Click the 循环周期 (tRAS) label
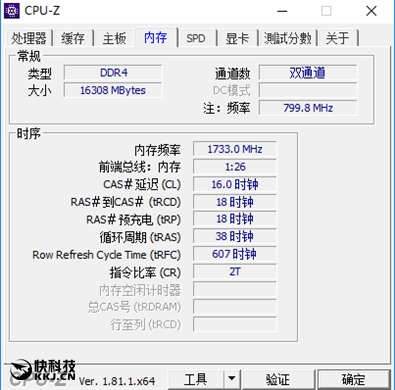The image size is (395, 390). [x=140, y=237]
